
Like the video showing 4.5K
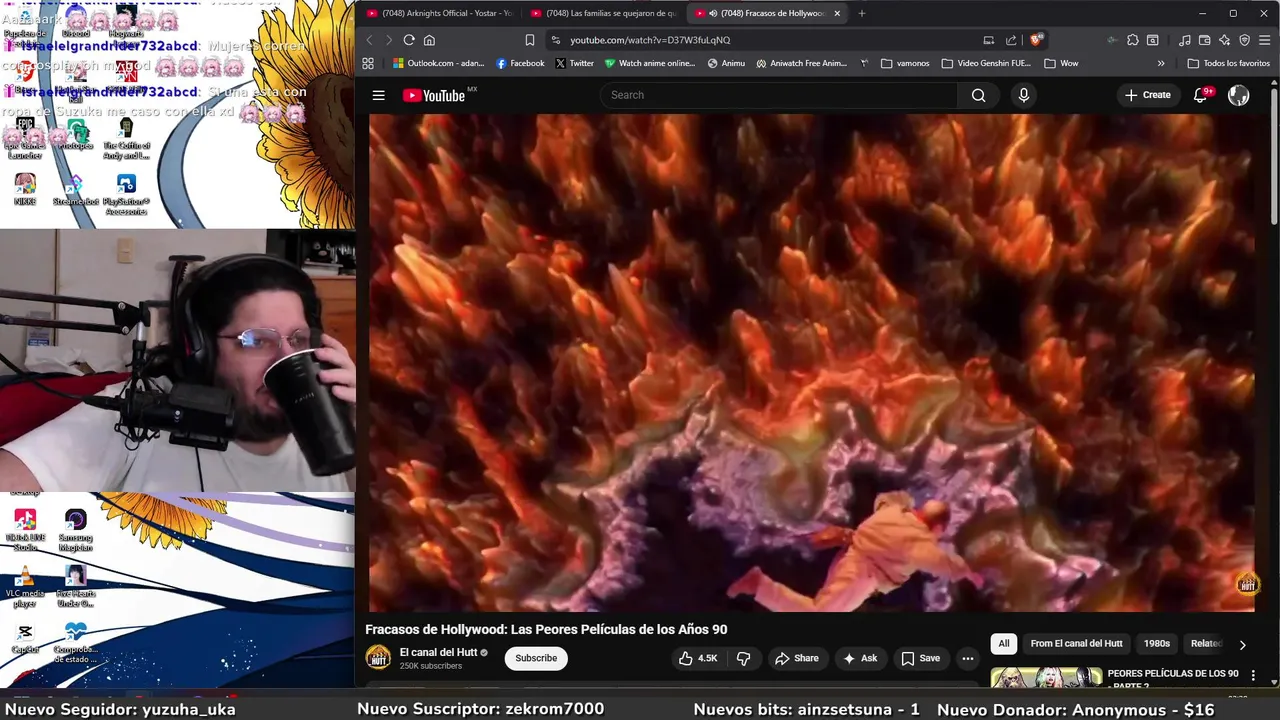698,658
